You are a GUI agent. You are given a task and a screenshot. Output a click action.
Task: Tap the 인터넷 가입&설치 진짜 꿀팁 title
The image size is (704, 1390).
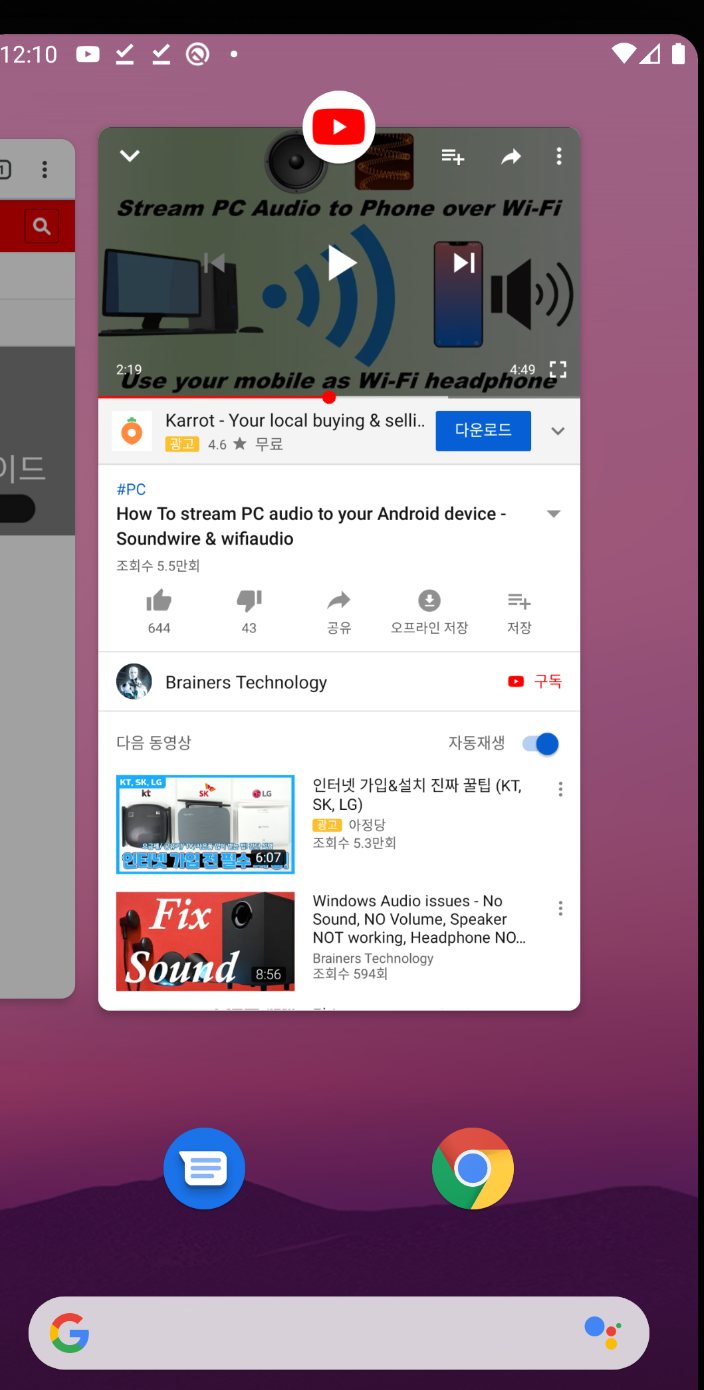coord(417,795)
